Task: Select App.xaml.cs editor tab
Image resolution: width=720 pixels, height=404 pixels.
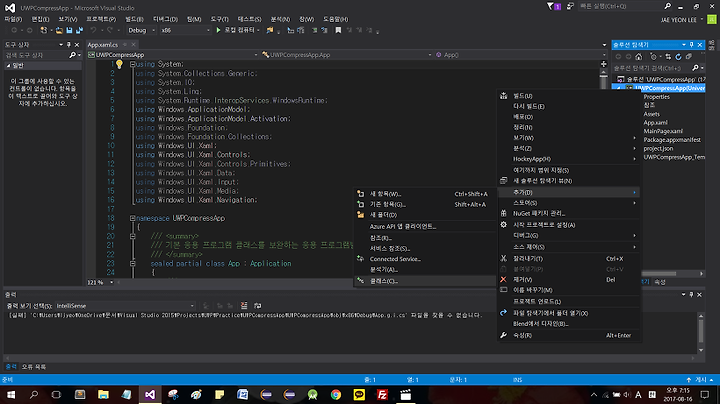Action: [103, 45]
